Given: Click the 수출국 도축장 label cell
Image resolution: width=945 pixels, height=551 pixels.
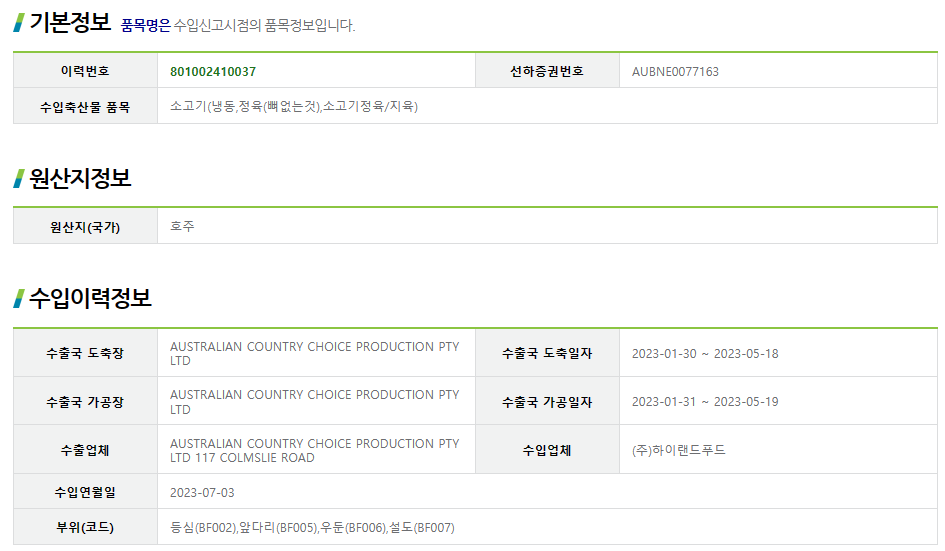Looking at the screenshot, I should [x=85, y=353].
